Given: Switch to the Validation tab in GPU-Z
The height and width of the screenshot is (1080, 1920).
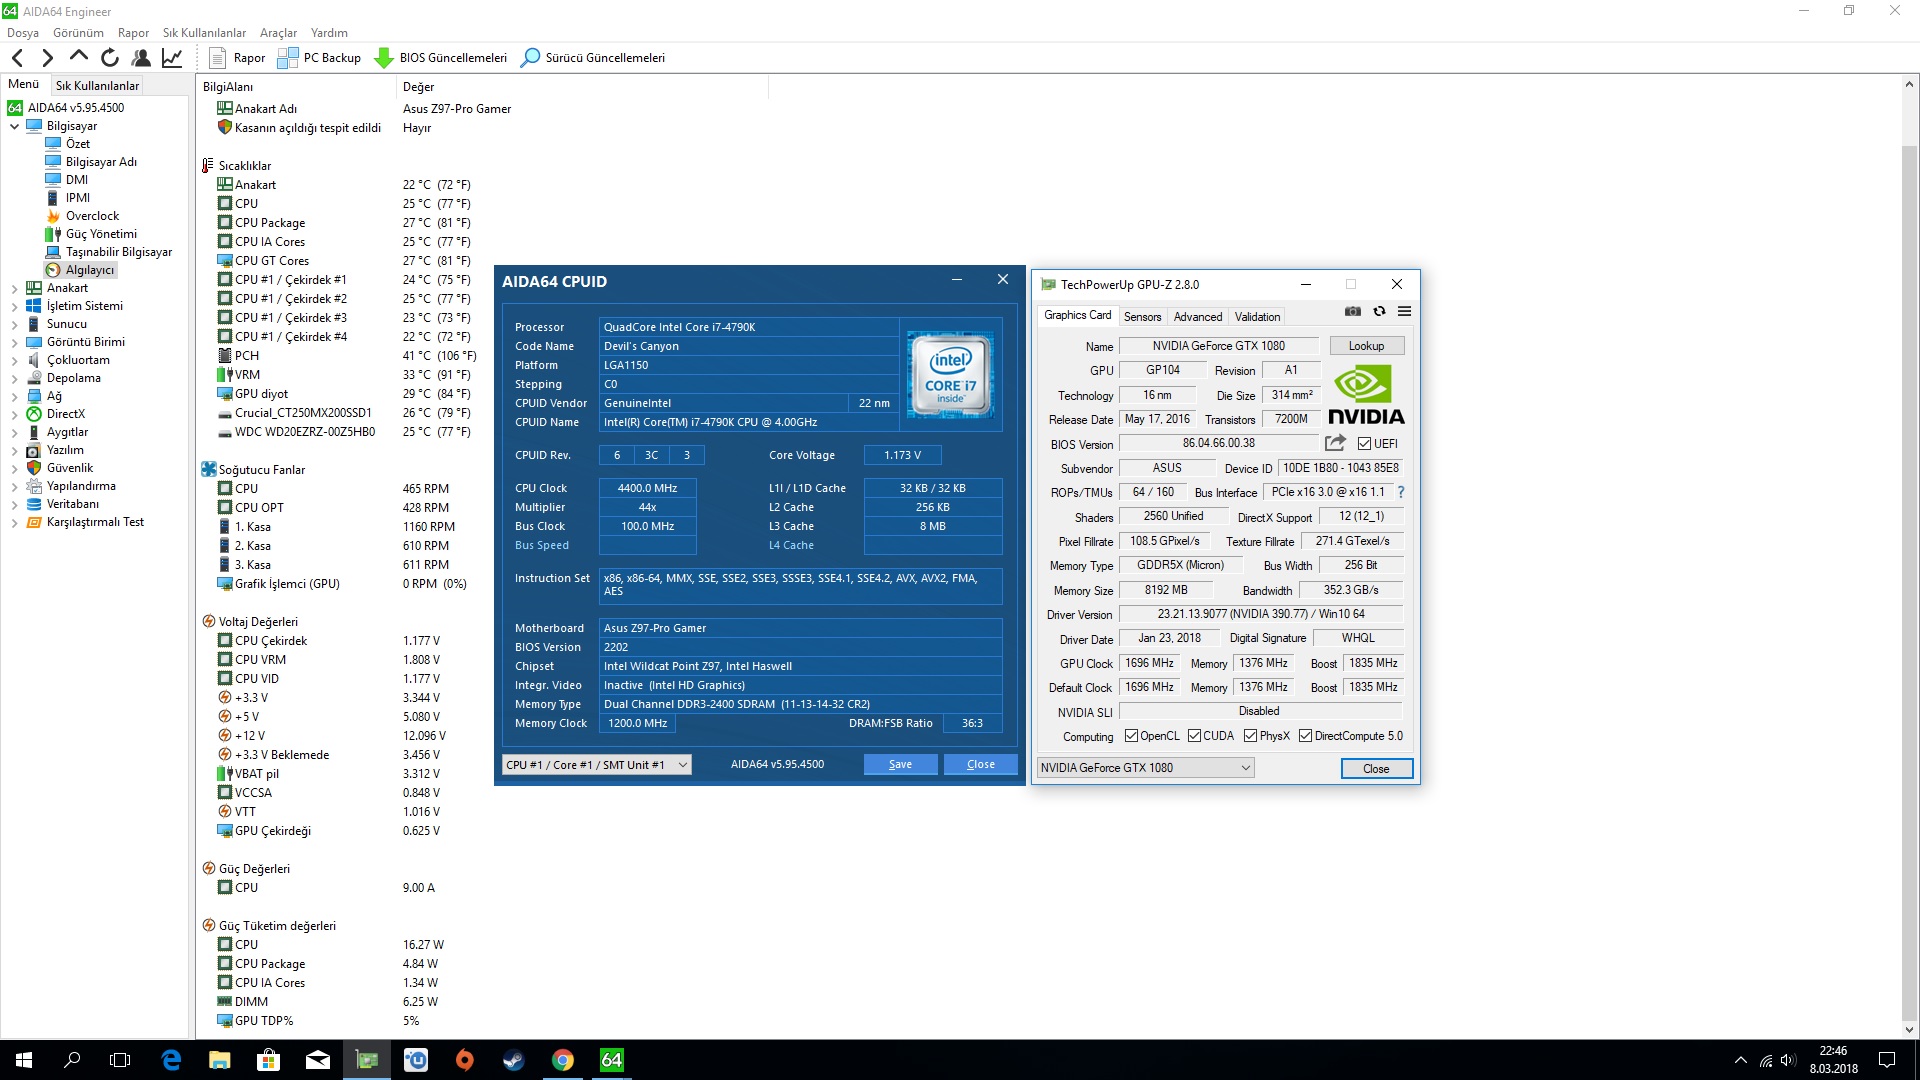Looking at the screenshot, I should coord(1257,317).
